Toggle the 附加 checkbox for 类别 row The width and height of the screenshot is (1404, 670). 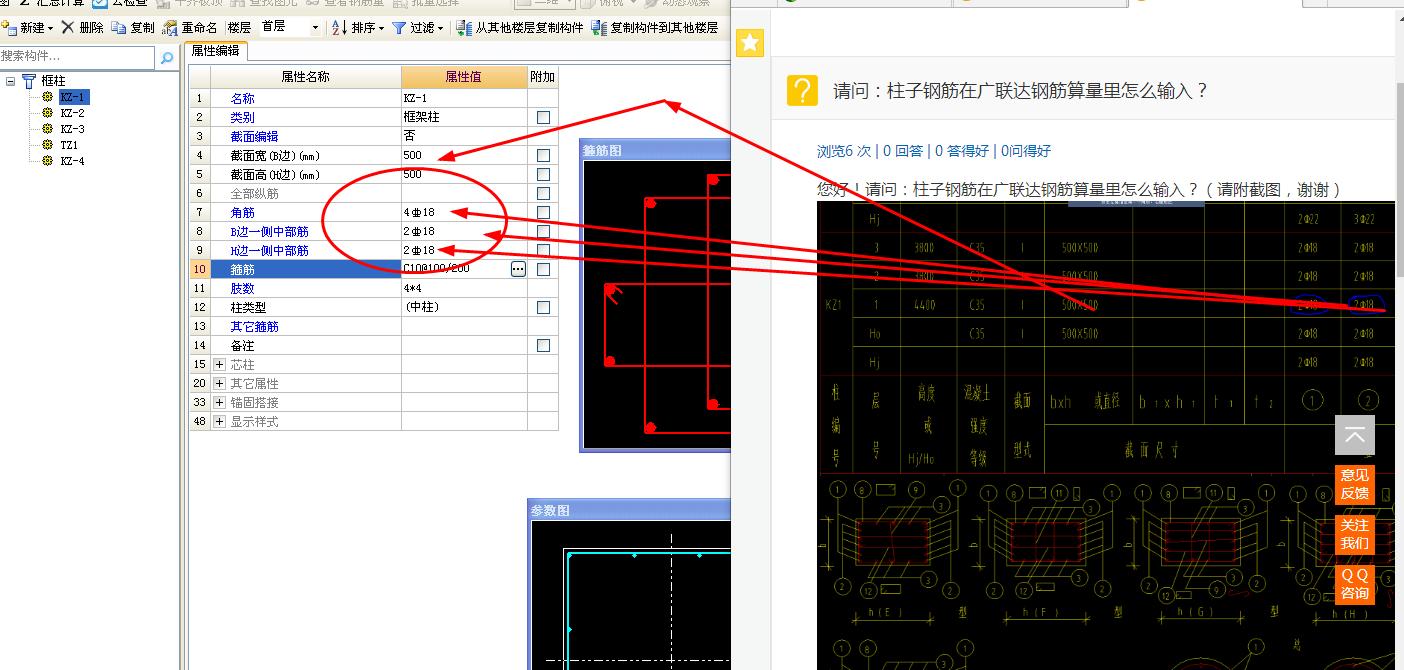(543, 117)
